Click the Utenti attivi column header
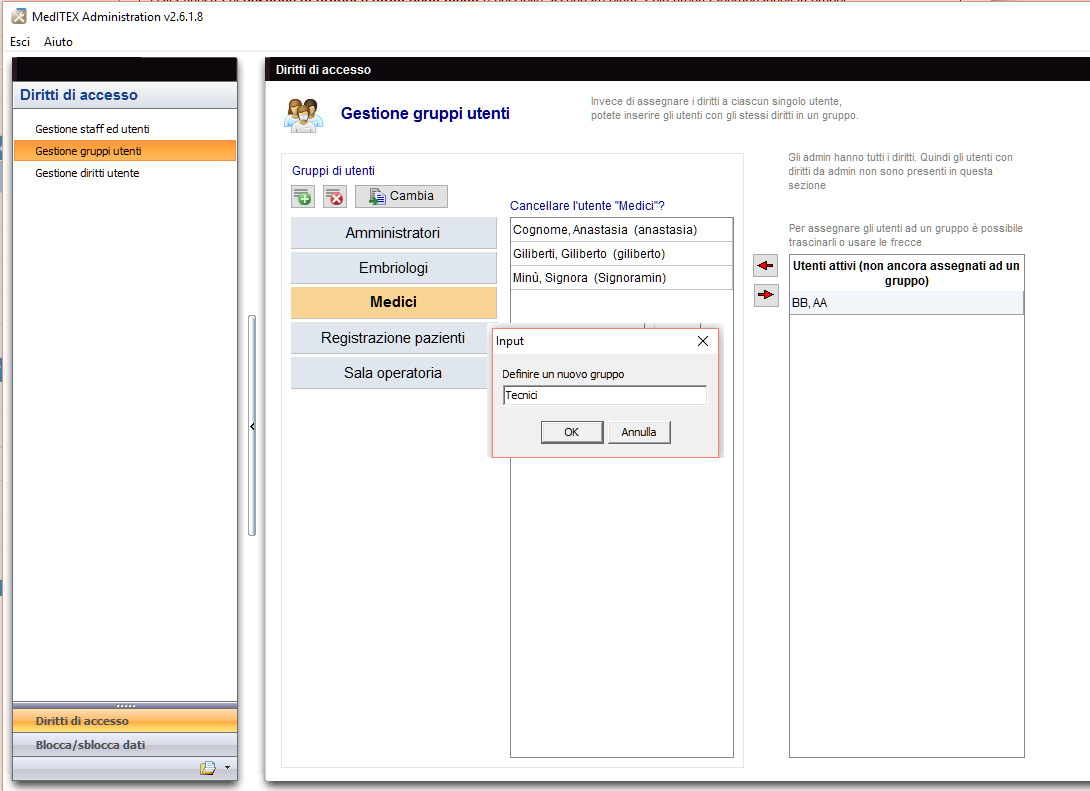Image resolution: width=1090 pixels, height=791 pixels. point(906,273)
